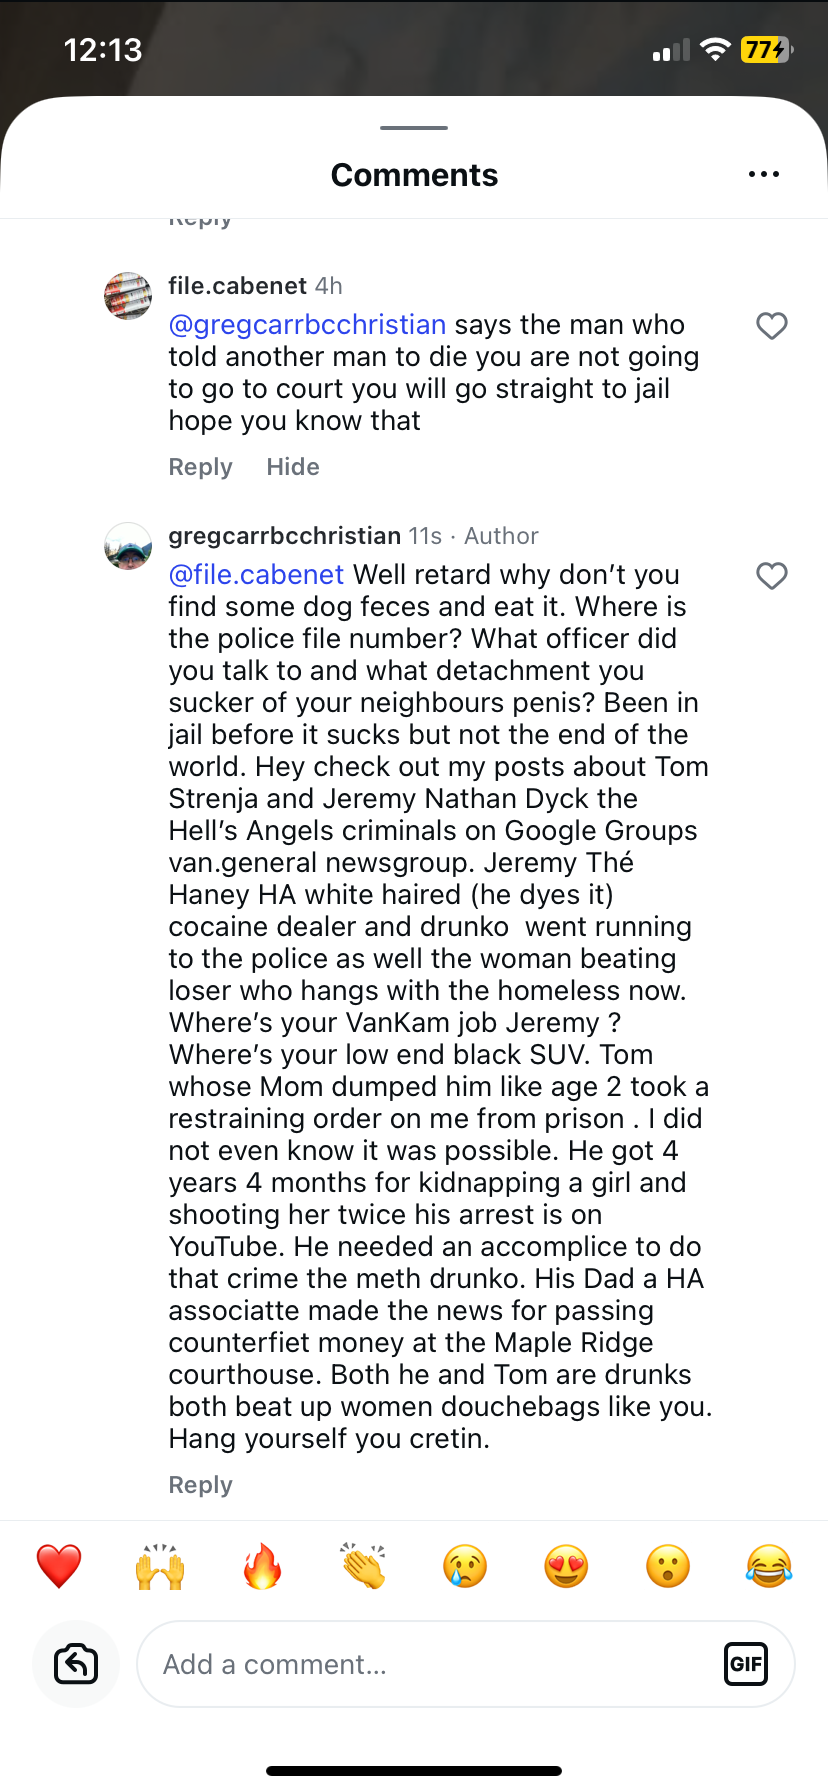
Task: Tap the clapping hands emoji reaction
Action: pyautogui.click(x=364, y=1566)
